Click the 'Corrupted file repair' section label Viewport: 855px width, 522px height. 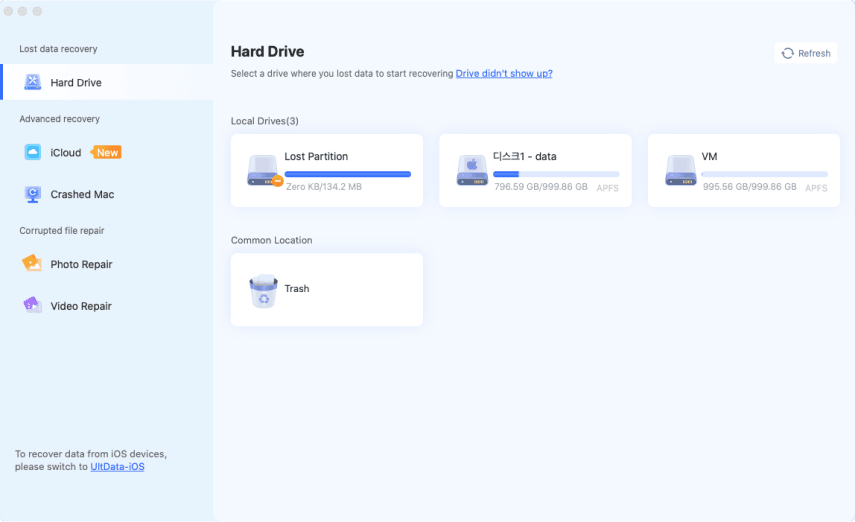[x=62, y=231]
